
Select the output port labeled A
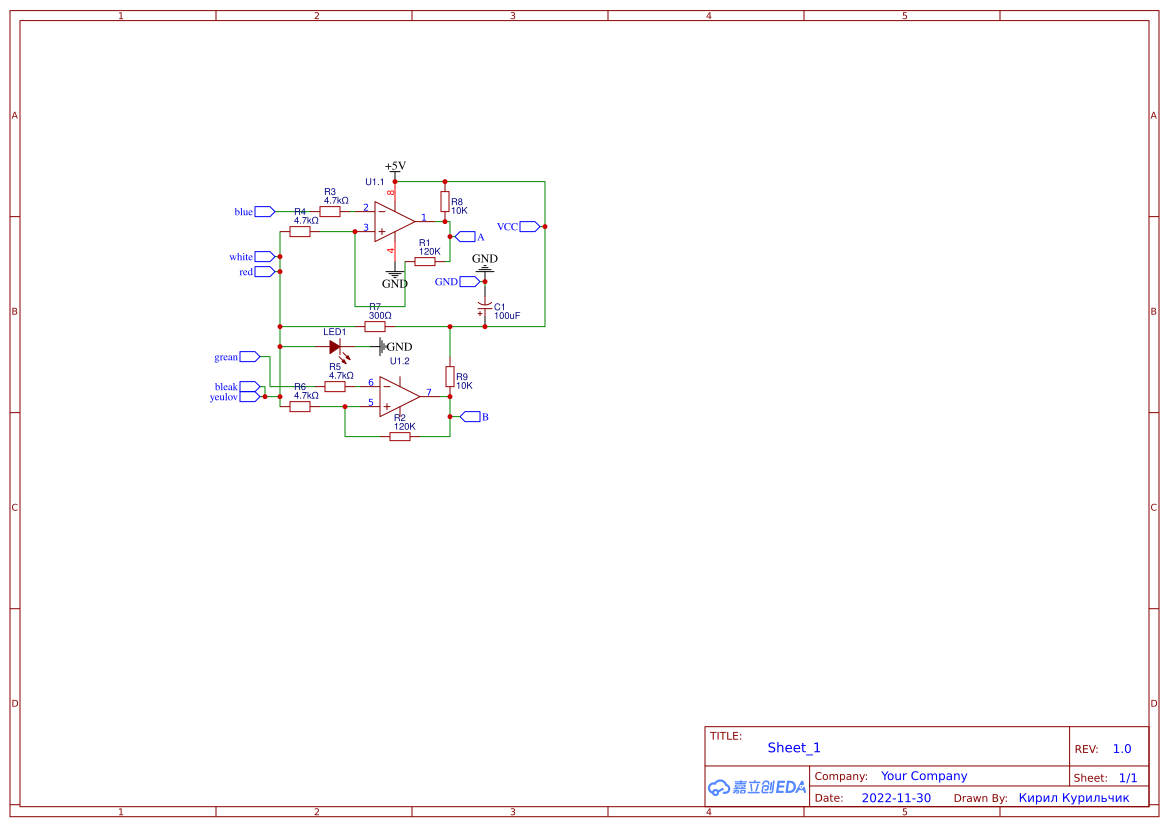pyautogui.click(x=466, y=236)
